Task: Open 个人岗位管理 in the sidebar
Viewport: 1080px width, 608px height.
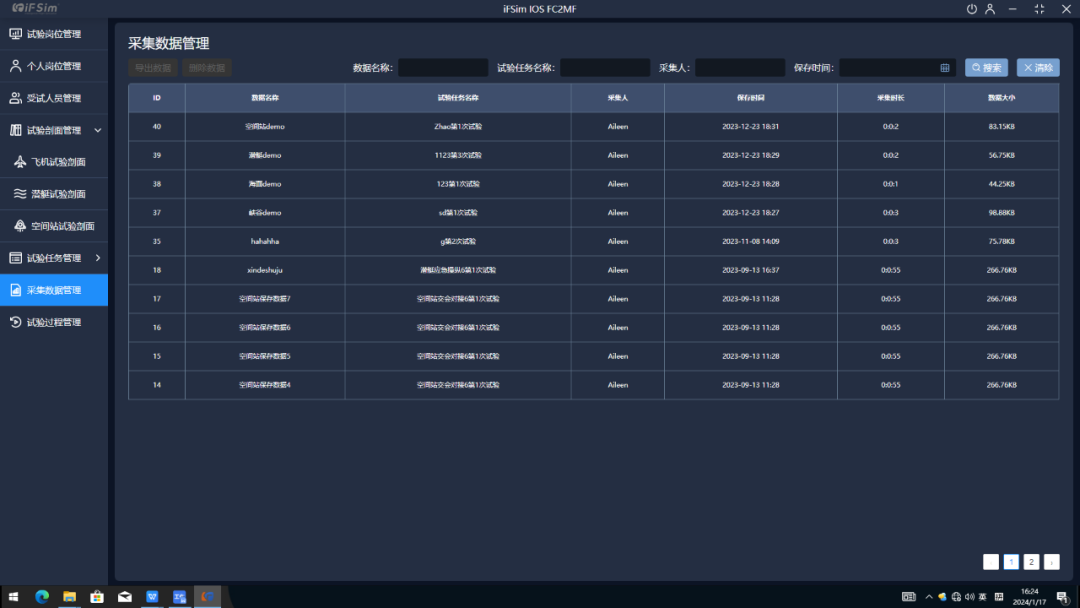Action: click(54, 66)
